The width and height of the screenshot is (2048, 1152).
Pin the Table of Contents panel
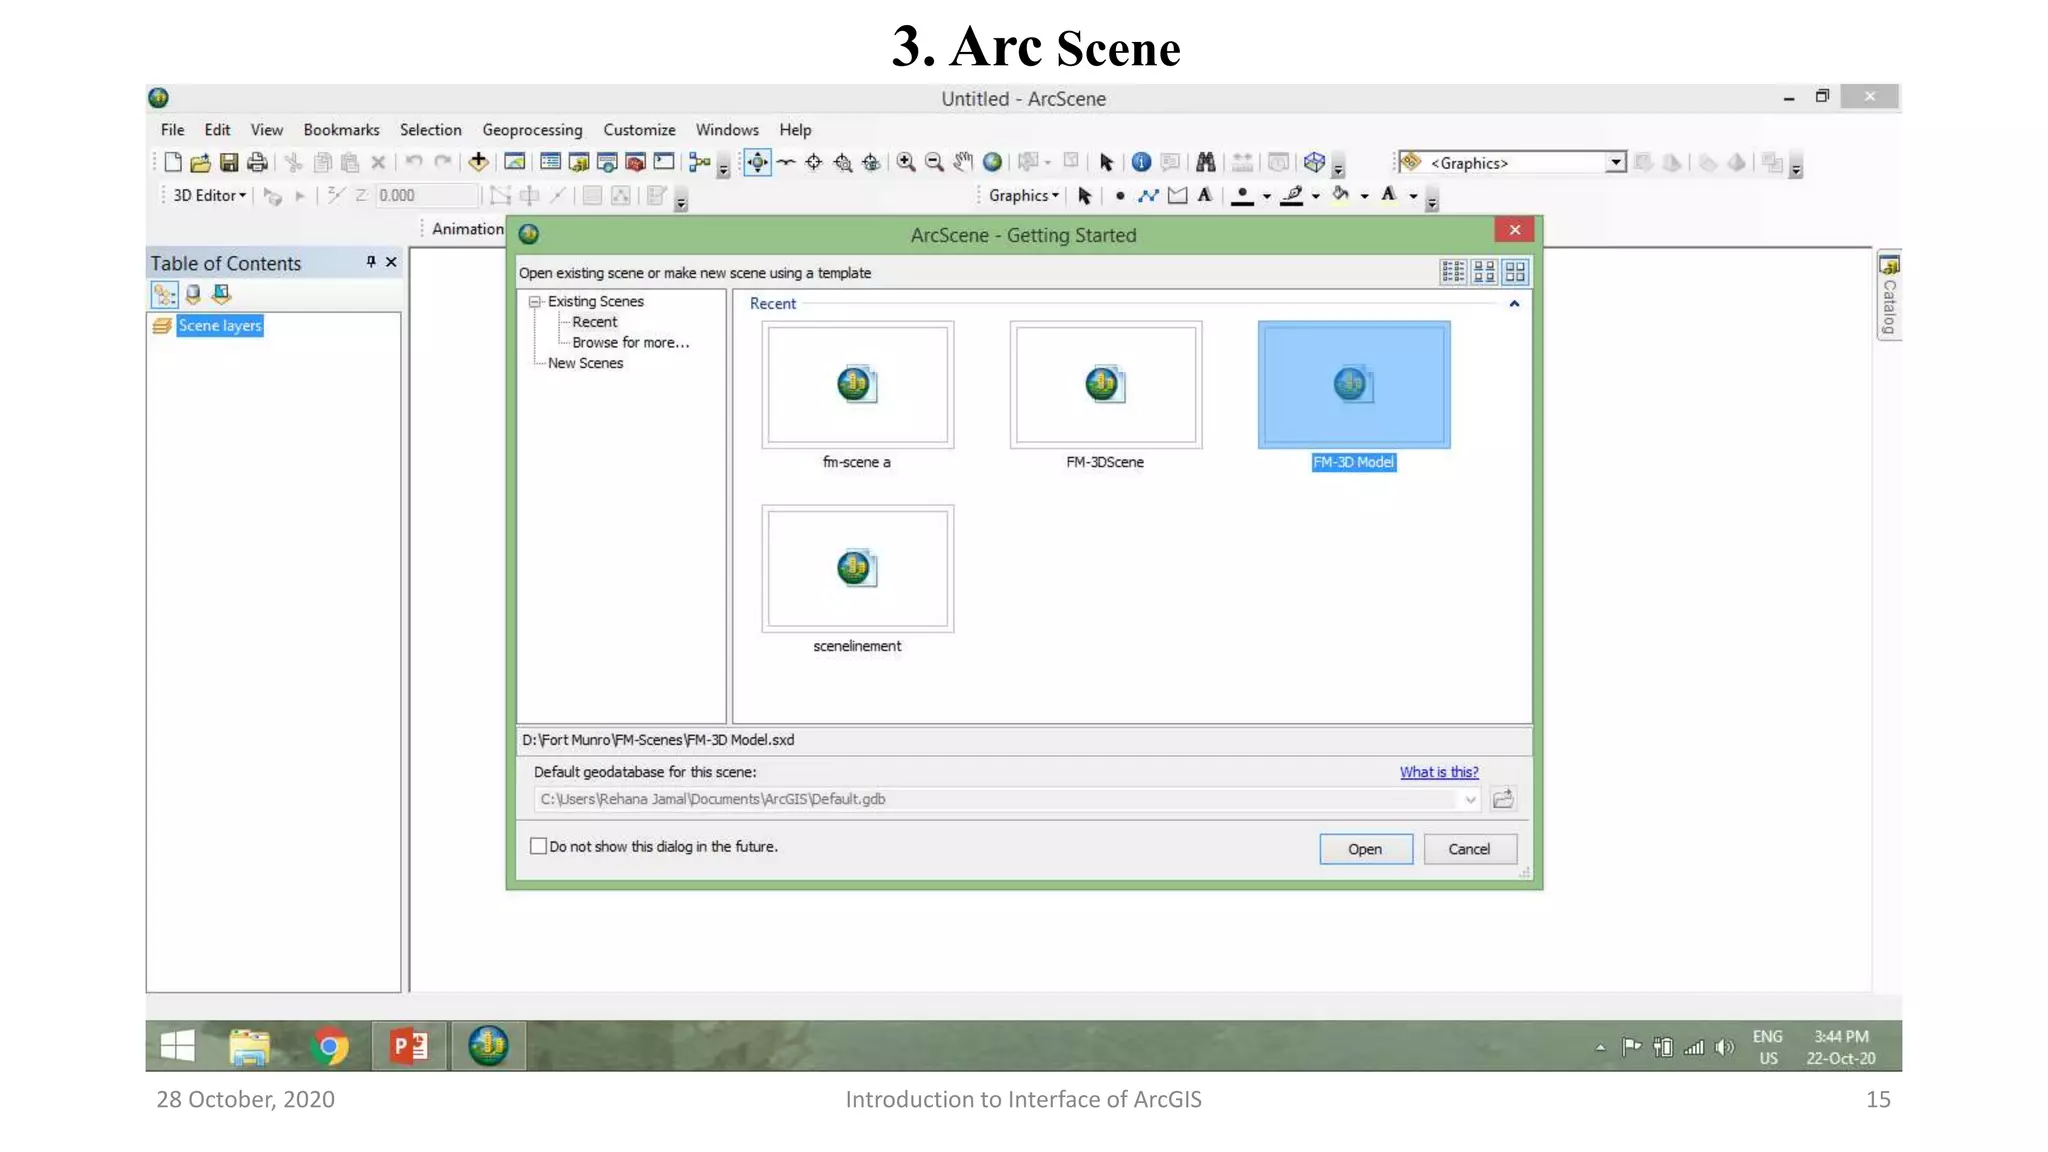coord(371,262)
